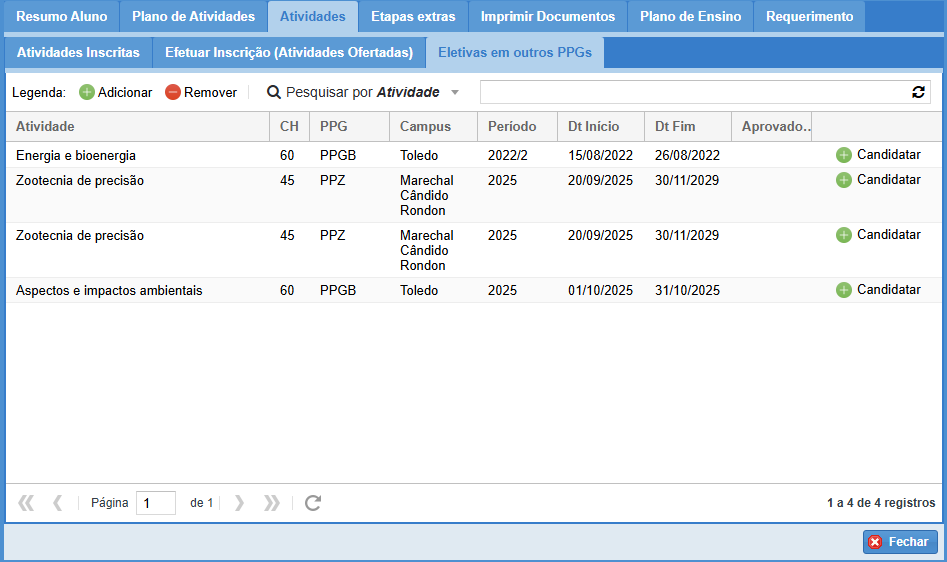Viewport: 947px width, 562px height.
Task: Click the previous page arrow
Action: [x=58, y=503]
